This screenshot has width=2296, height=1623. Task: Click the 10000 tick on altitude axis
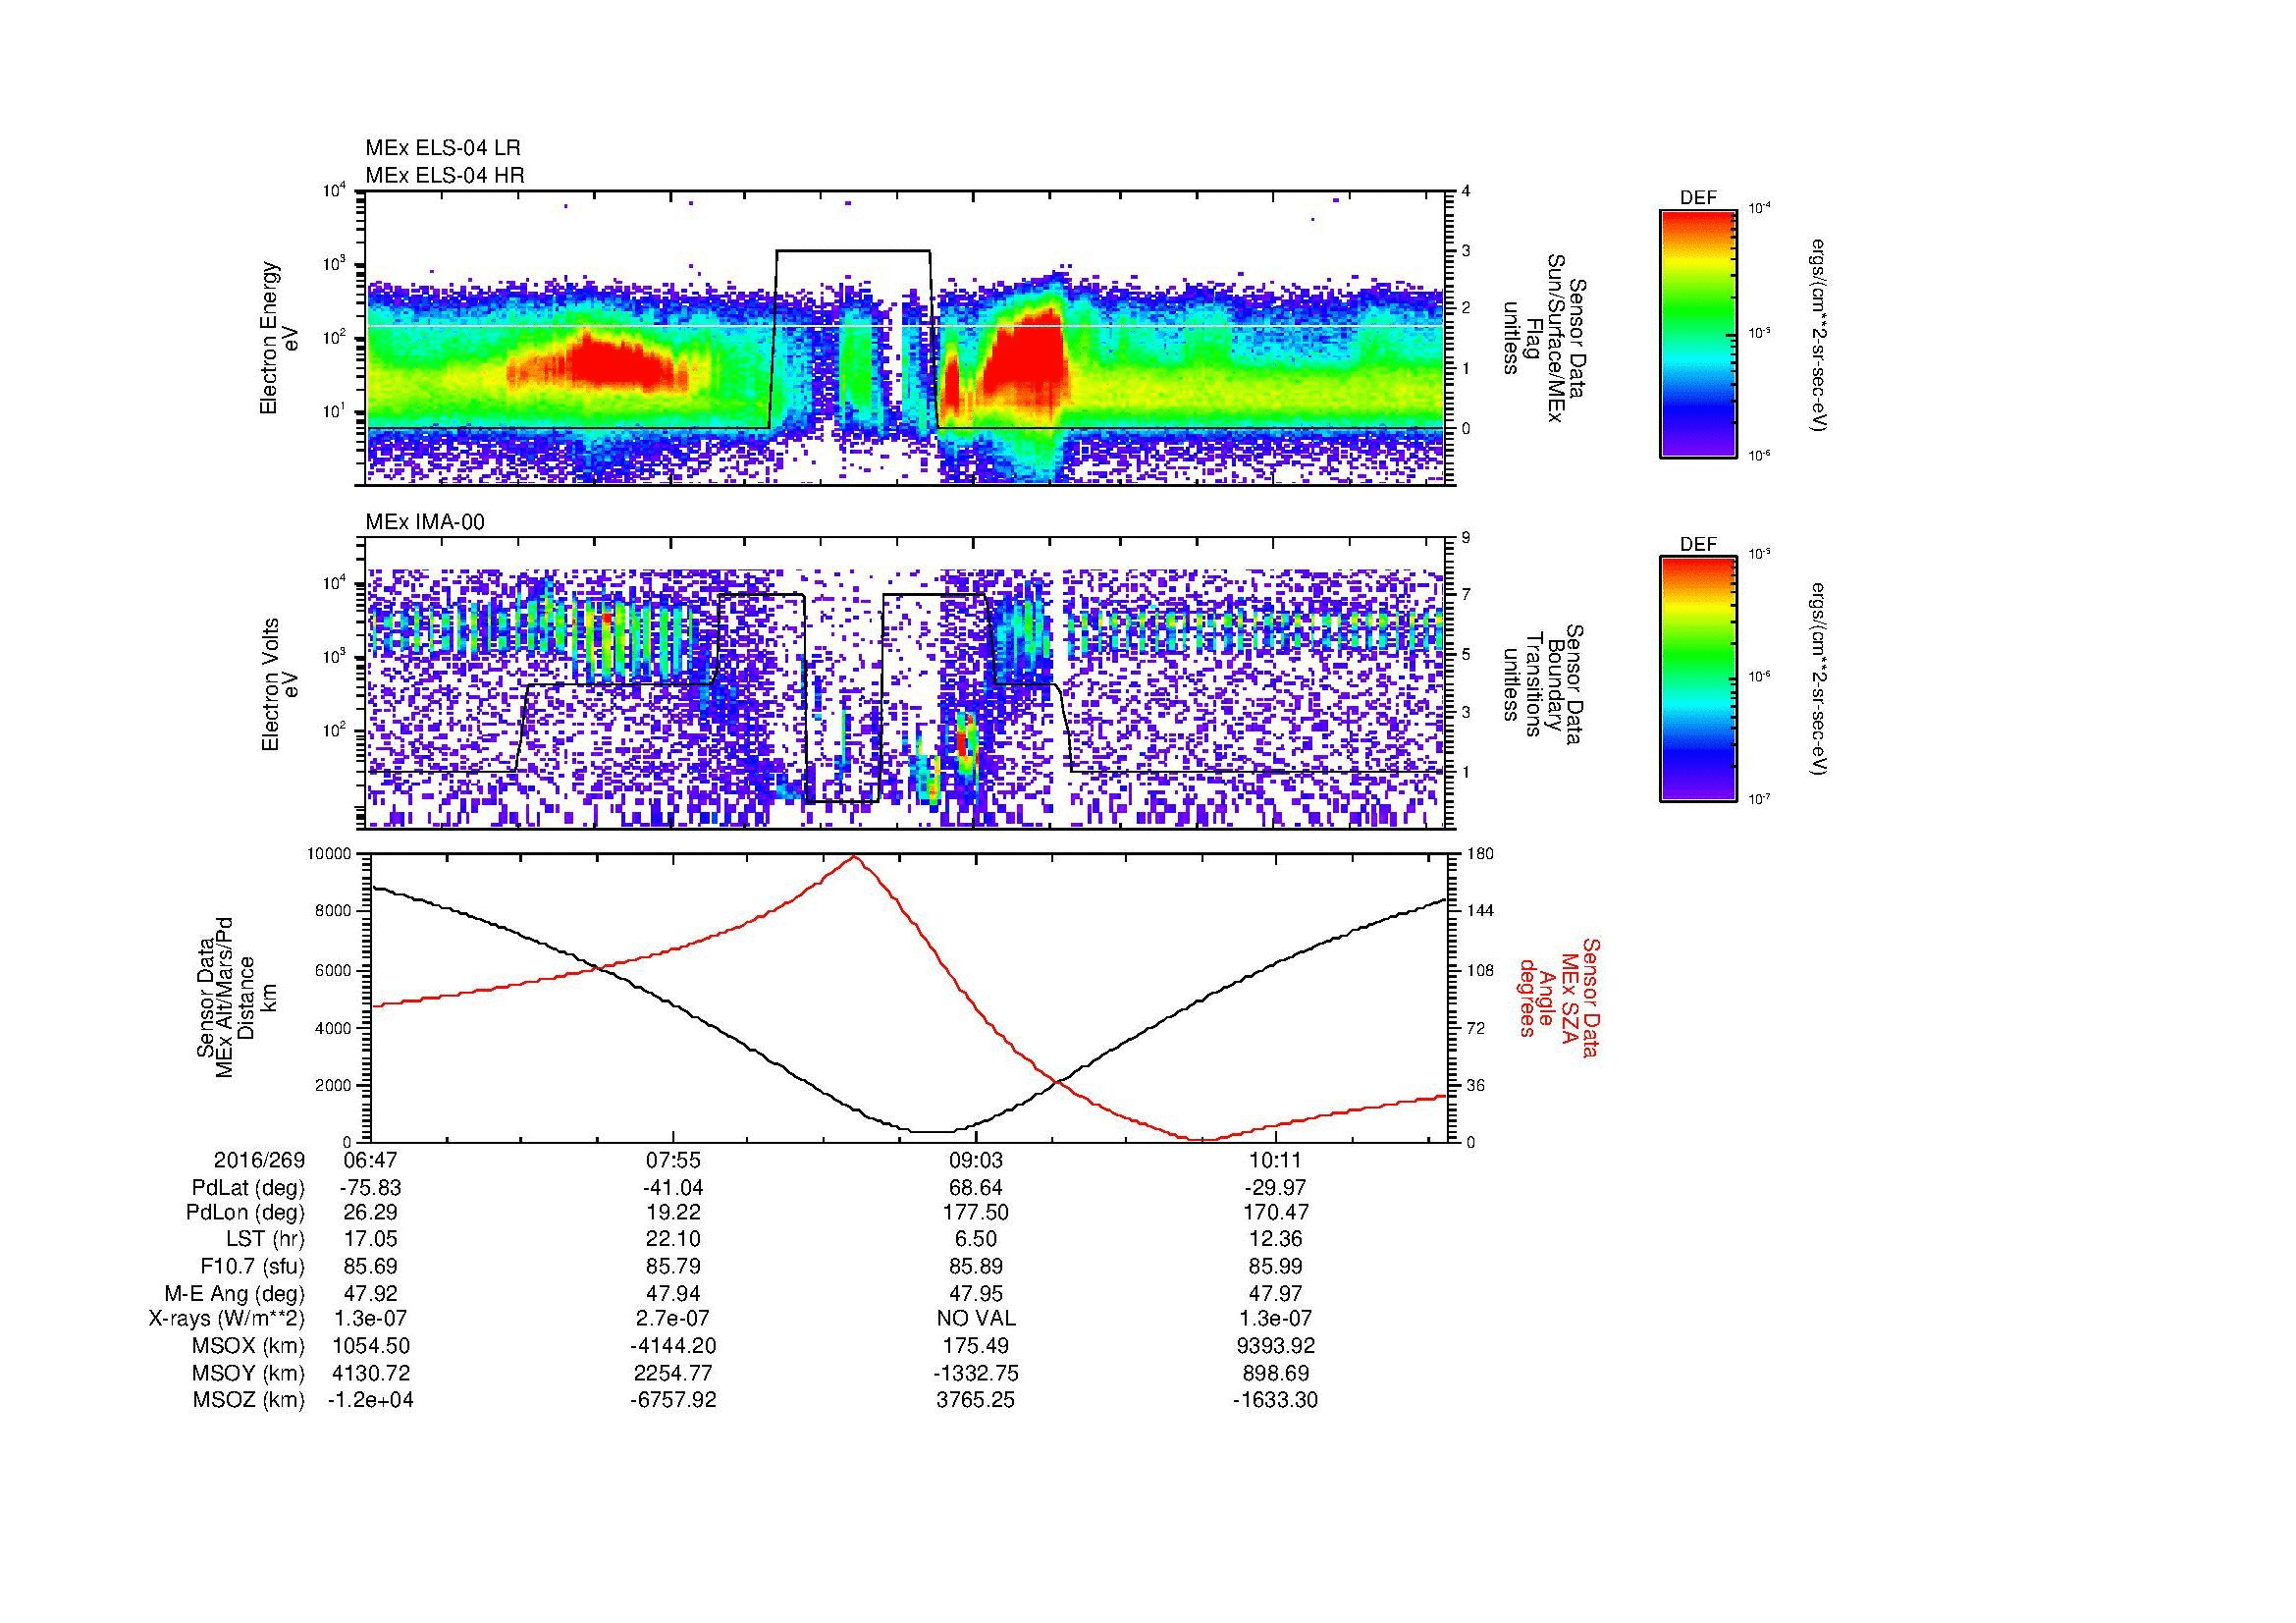tap(329, 854)
